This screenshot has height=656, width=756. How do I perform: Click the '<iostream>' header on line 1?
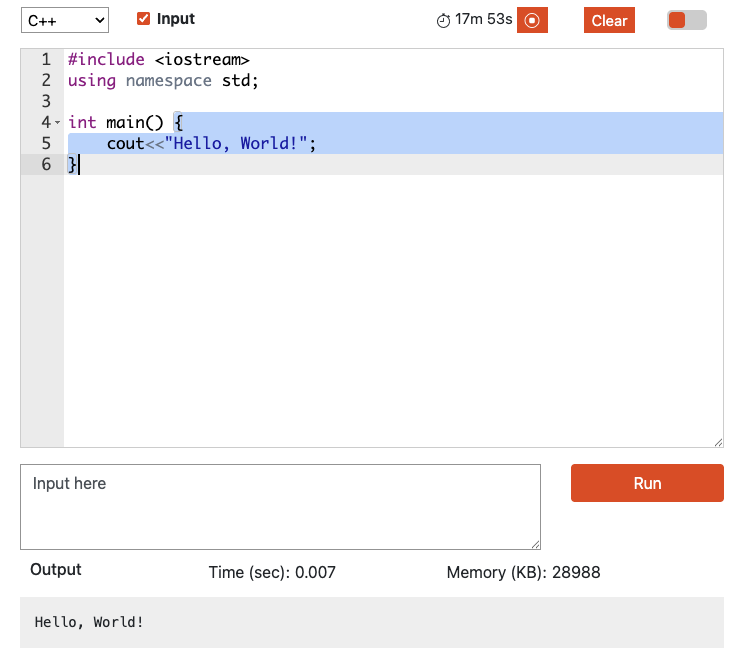coord(202,59)
